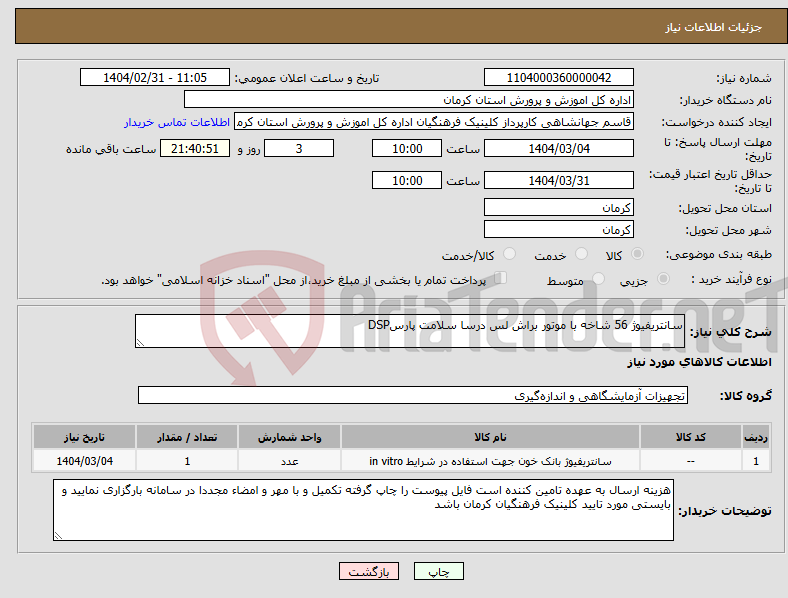
Task: Open اطلاعات تماس خریدار link
Action: 177,122
